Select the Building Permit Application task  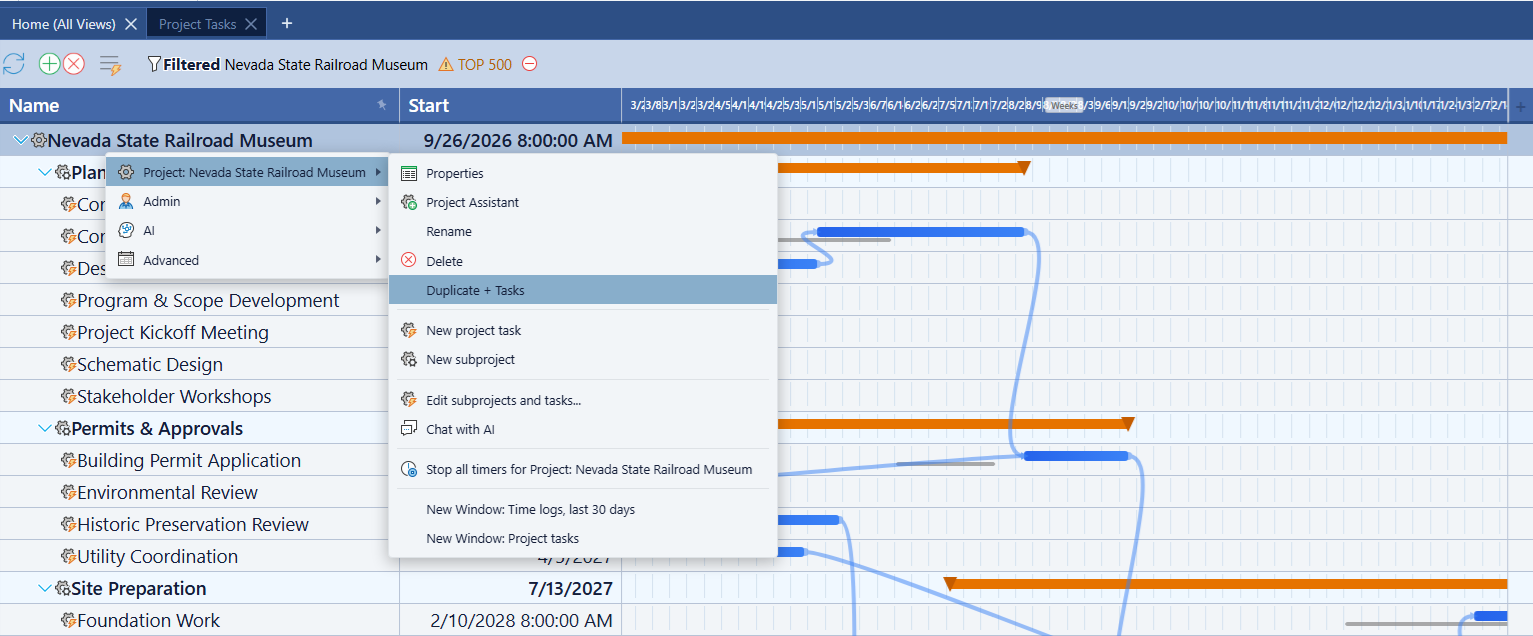click(x=189, y=461)
